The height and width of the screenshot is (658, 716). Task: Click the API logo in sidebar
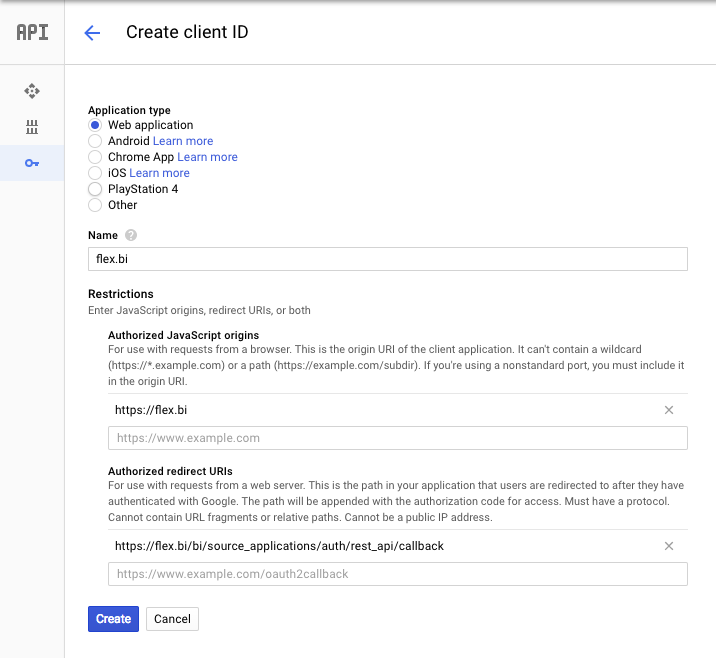pyautogui.click(x=32, y=32)
